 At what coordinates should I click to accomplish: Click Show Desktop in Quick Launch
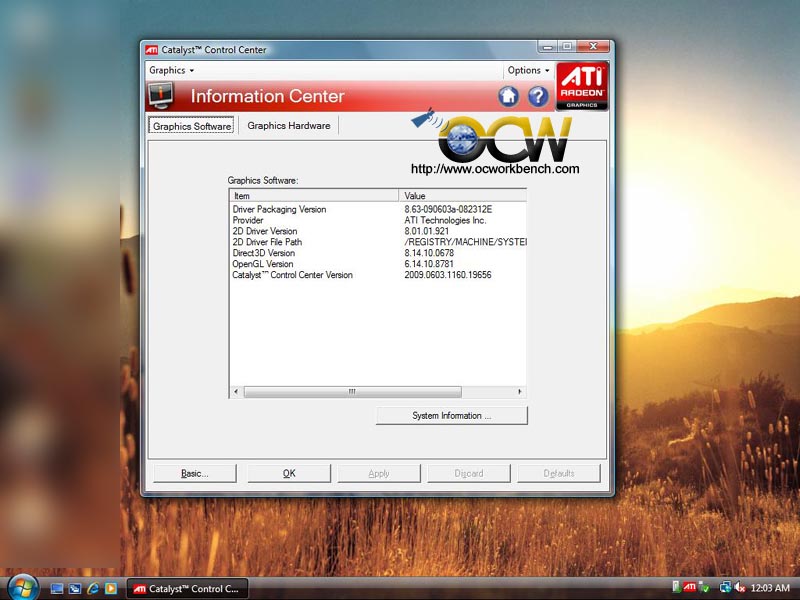(x=57, y=588)
